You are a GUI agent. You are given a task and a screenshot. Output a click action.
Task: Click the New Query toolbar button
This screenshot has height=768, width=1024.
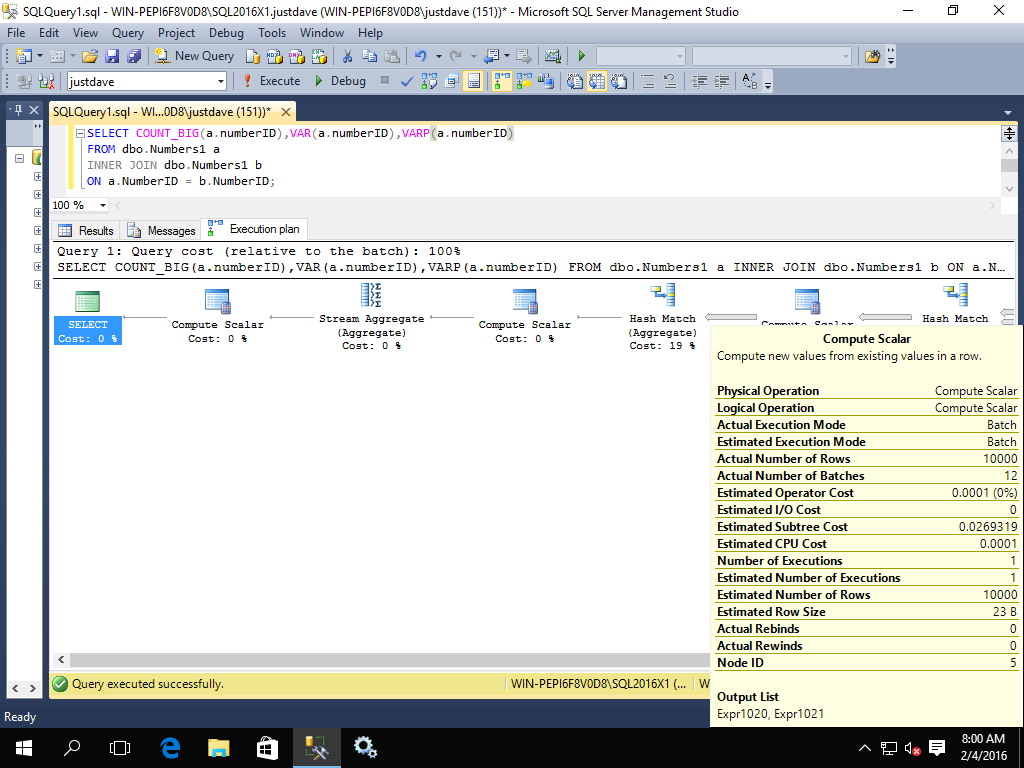[195, 56]
